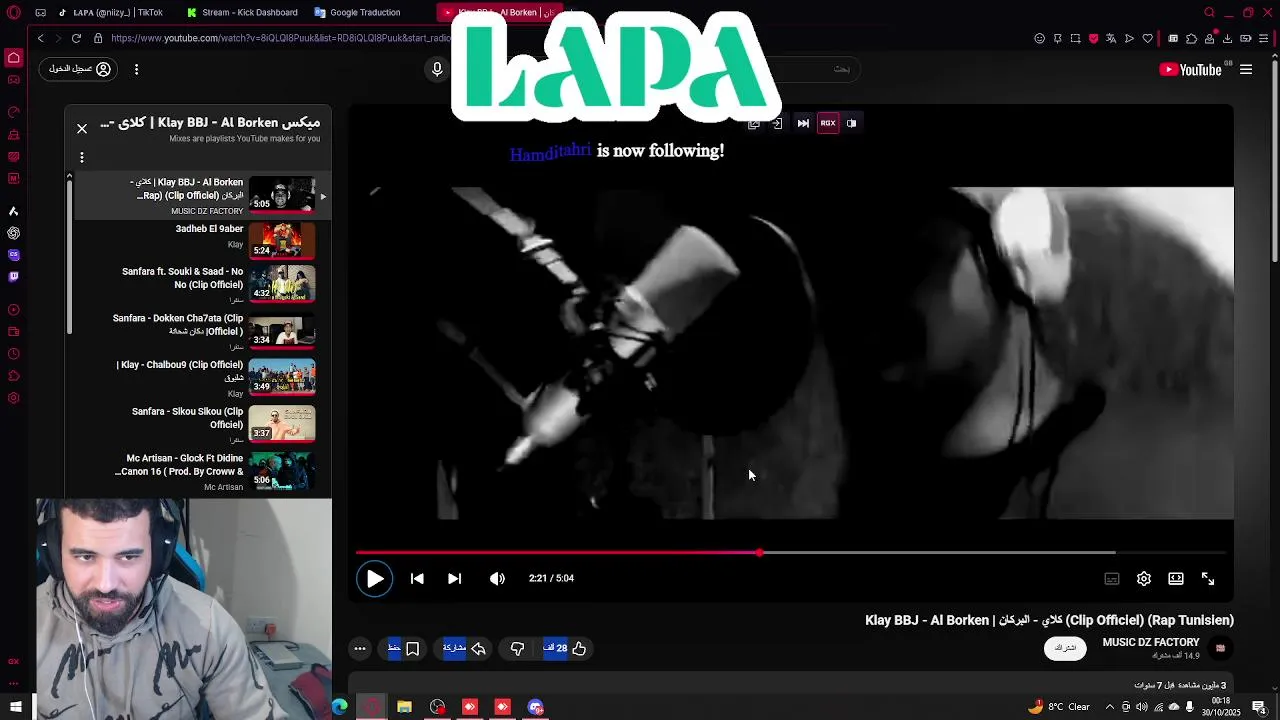Open YouTube hamburger guide menu
This screenshot has width=1280, height=720.
[x=1246, y=69]
